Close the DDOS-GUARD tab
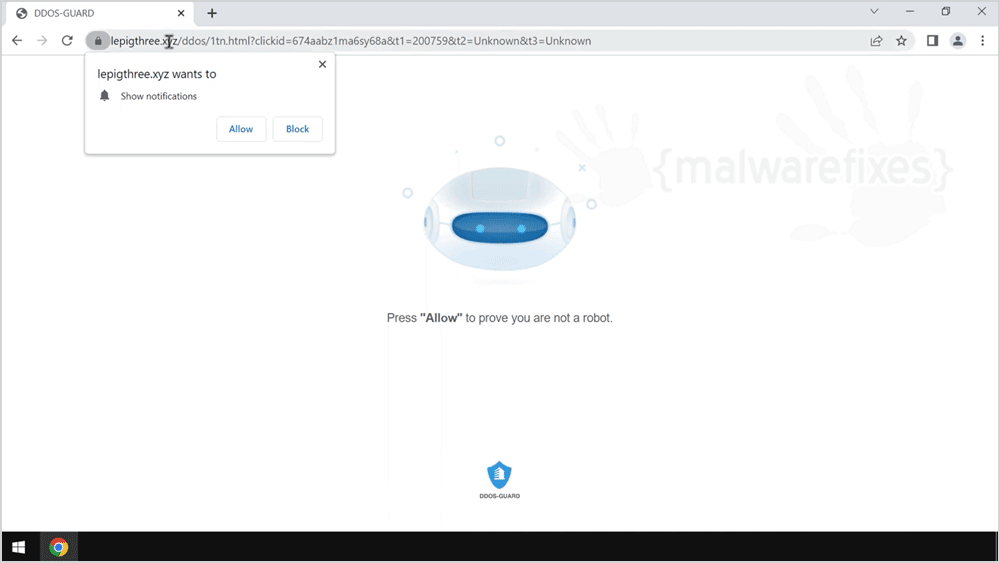This screenshot has width=1000, height=563. pyautogui.click(x=181, y=13)
